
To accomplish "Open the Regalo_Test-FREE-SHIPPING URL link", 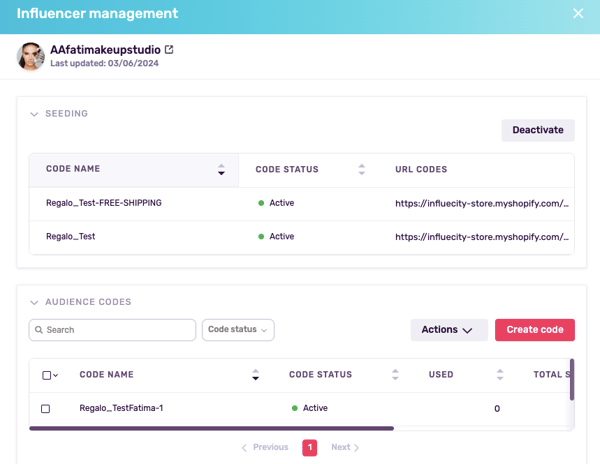I will pyautogui.click(x=482, y=203).
